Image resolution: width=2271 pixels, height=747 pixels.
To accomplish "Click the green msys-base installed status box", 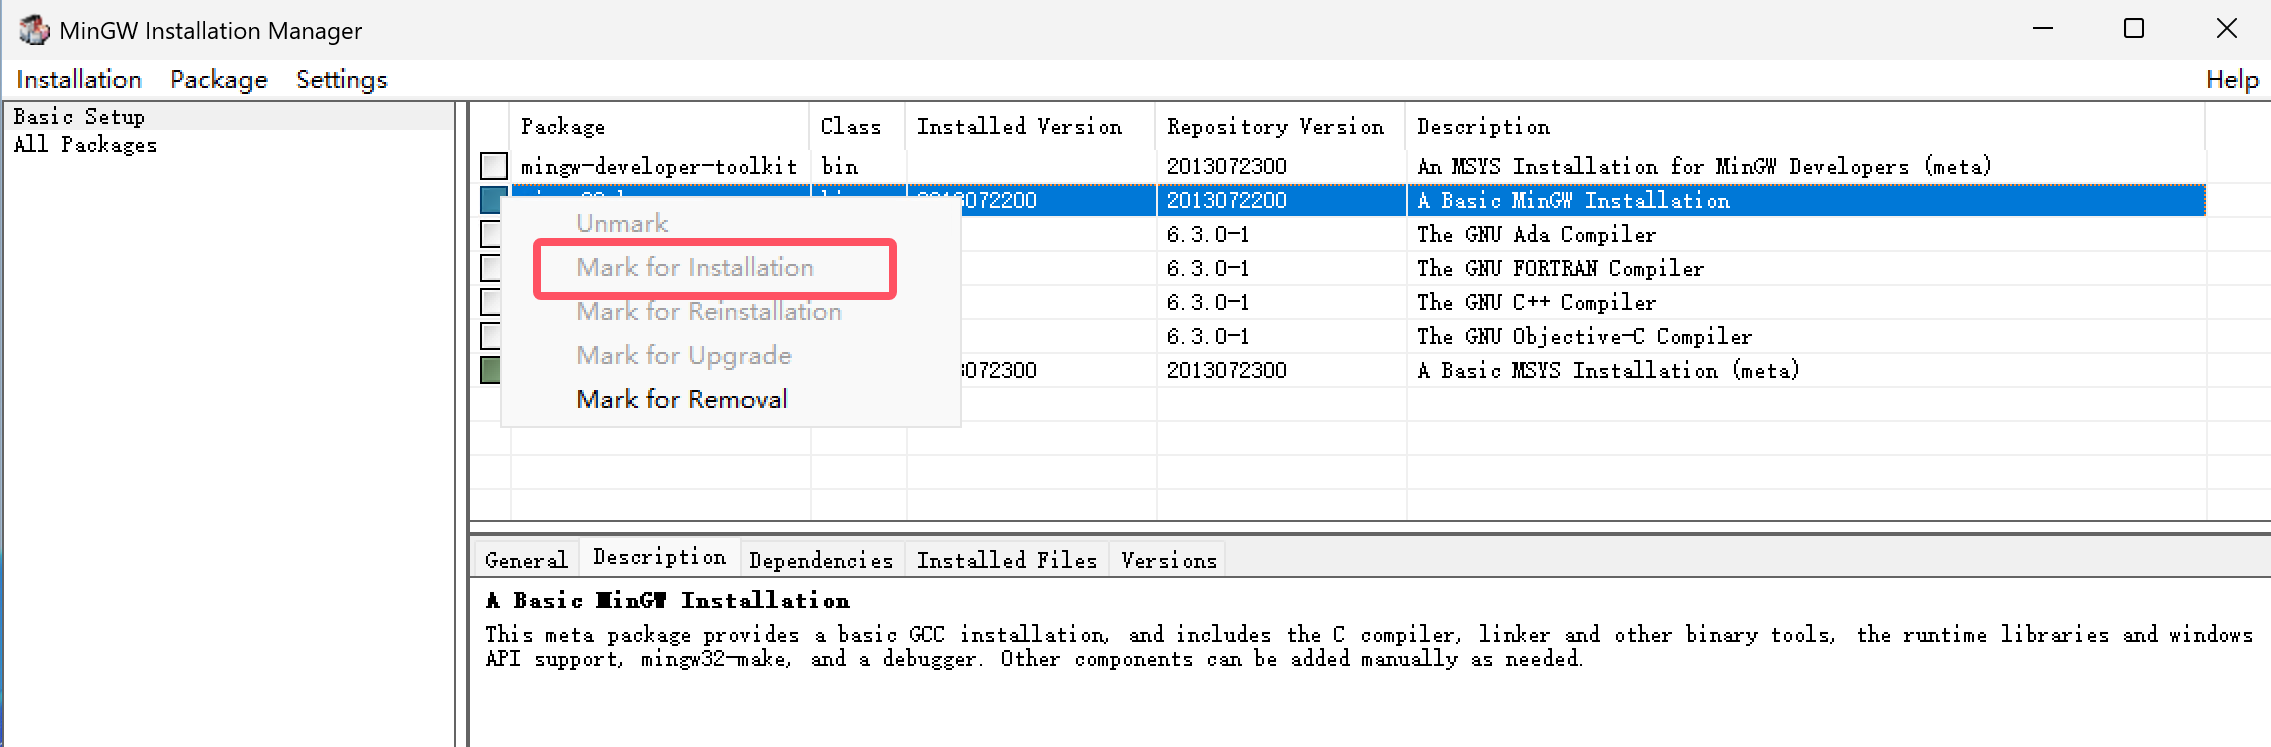I will click(490, 370).
